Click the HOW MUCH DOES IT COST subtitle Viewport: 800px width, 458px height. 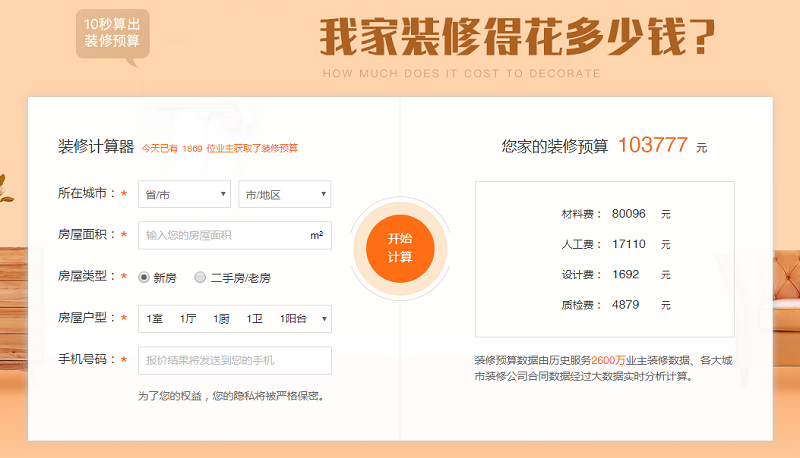461,73
